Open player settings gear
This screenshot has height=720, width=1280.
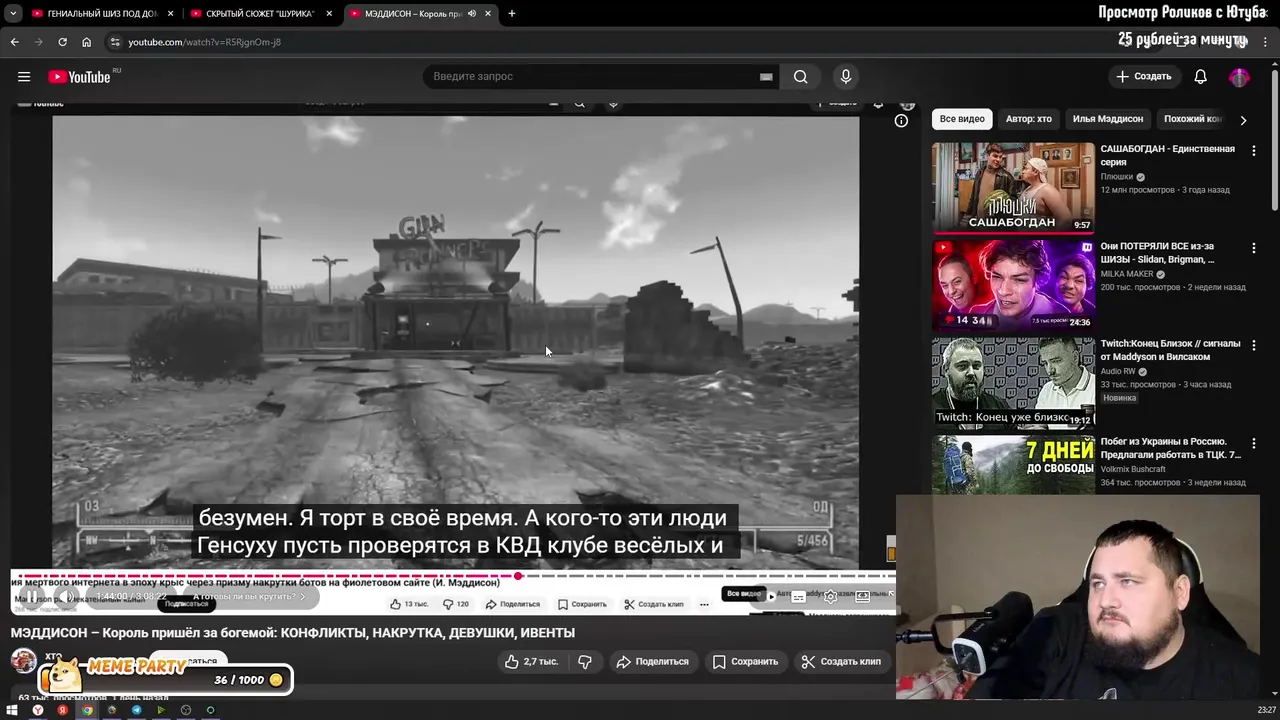pos(830,597)
